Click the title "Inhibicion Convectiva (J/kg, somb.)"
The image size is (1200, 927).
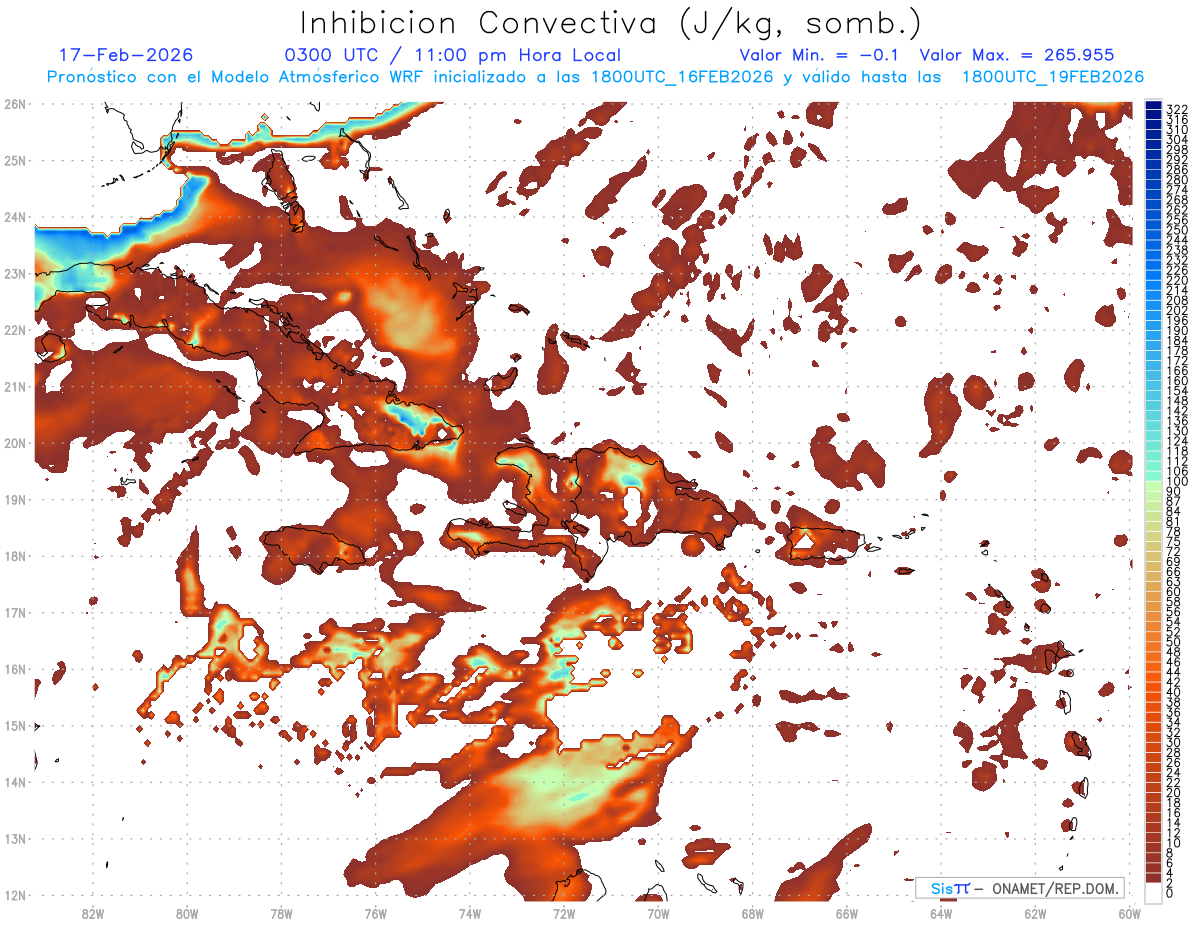(610, 24)
